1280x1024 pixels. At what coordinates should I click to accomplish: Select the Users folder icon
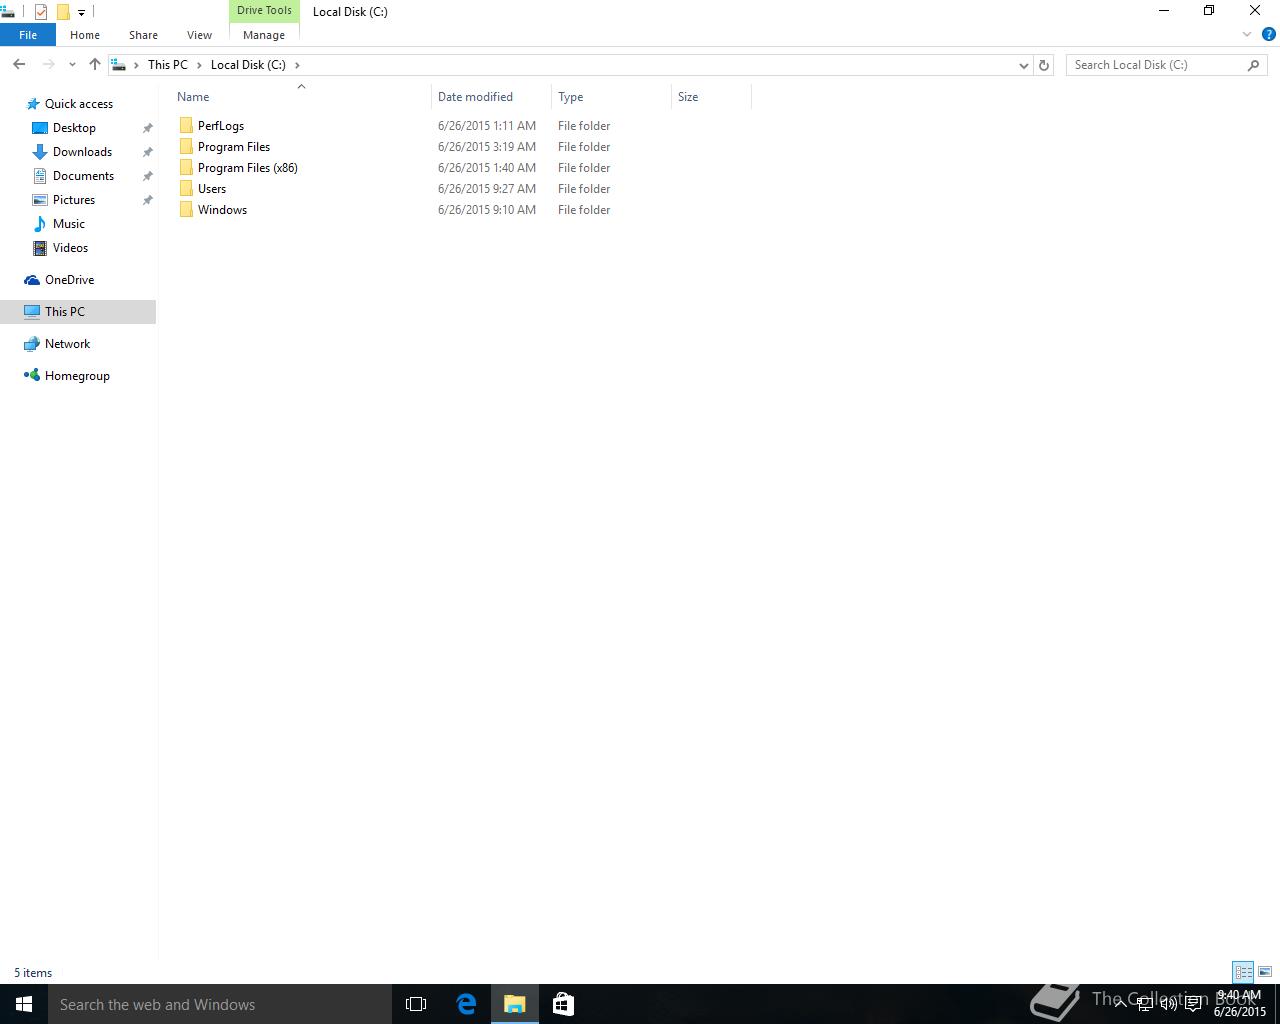(186, 189)
